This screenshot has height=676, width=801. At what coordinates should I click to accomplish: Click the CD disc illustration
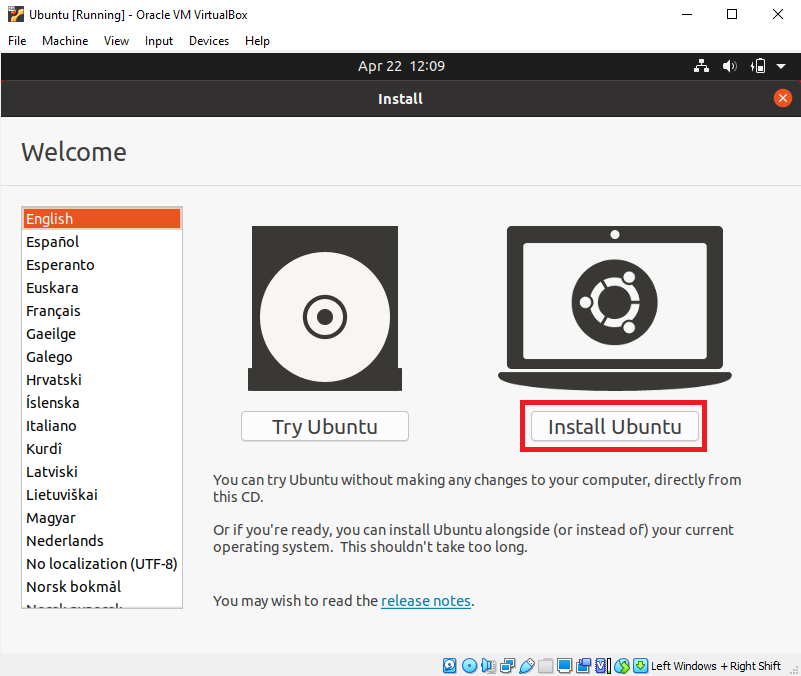click(x=325, y=309)
